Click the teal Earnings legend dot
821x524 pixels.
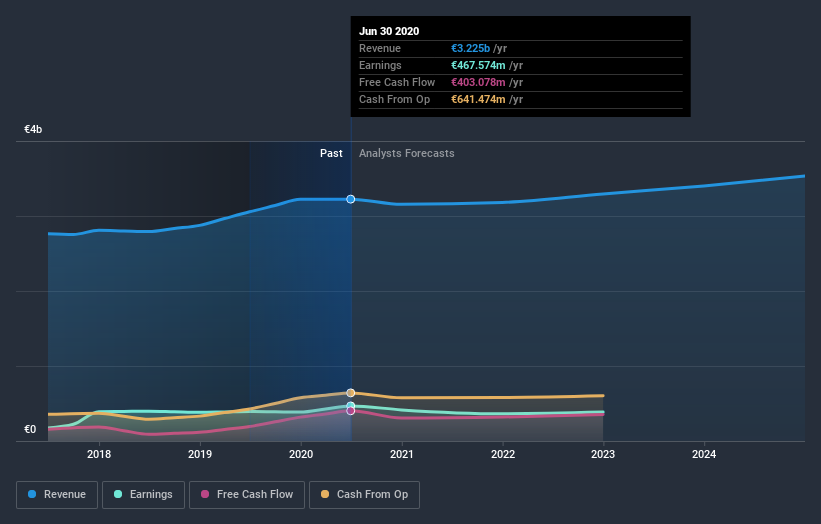point(118,494)
